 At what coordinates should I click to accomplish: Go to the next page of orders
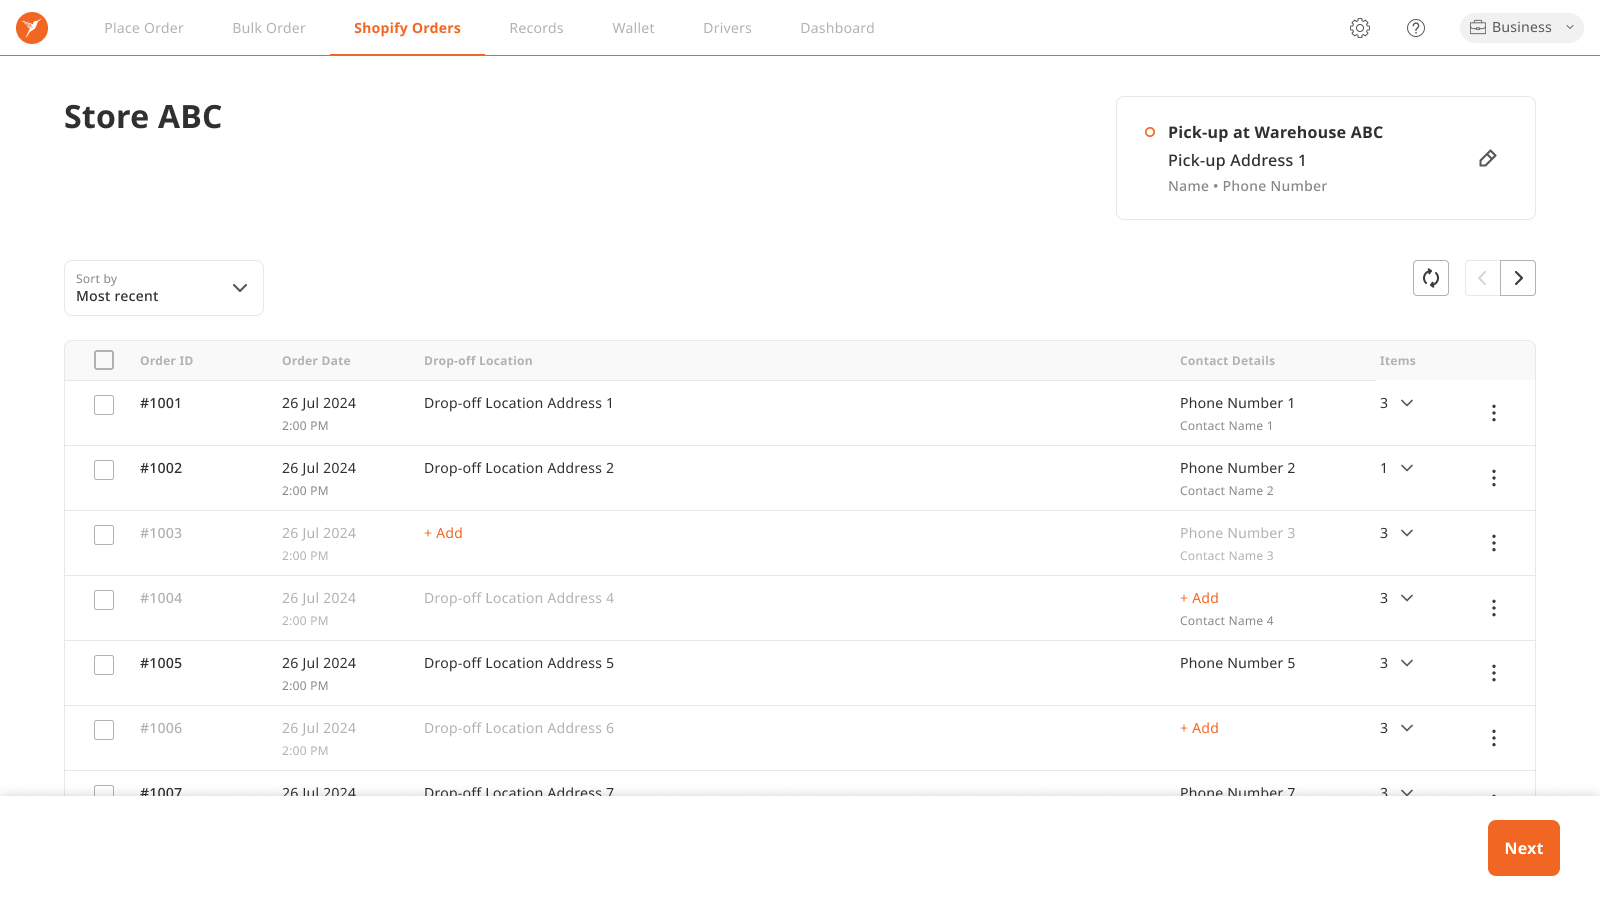pyautogui.click(x=1518, y=278)
